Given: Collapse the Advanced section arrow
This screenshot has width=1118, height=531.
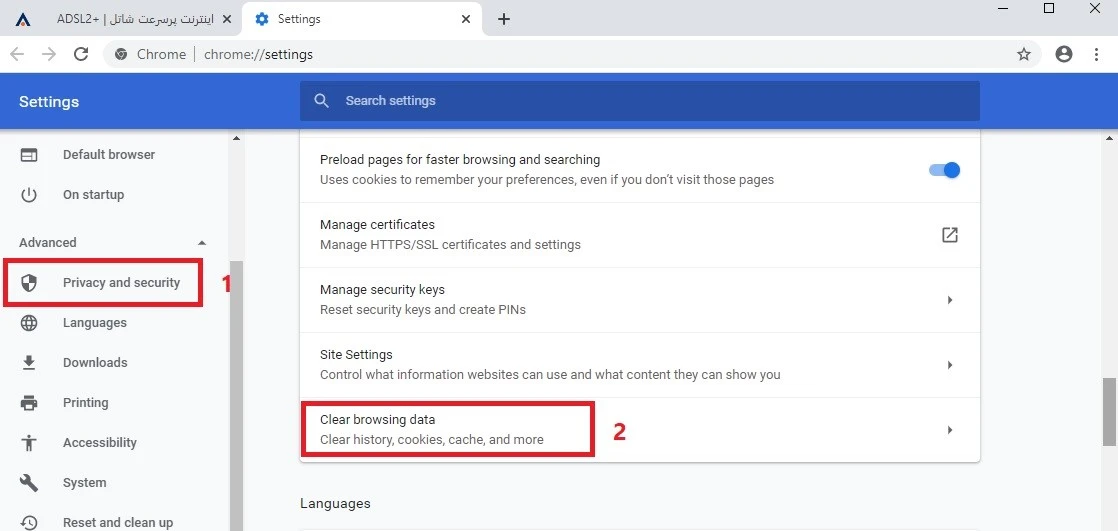Looking at the screenshot, I should click(202, 243).
